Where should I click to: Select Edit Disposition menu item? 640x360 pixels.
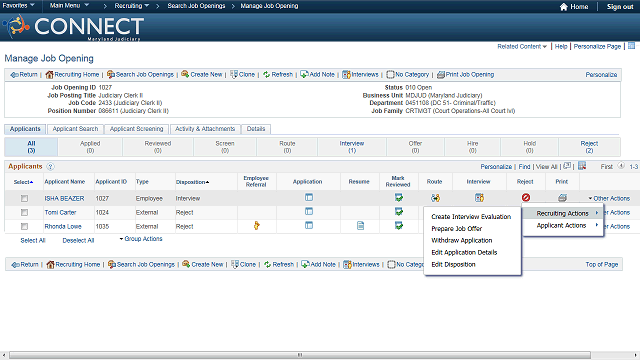(453, 264)
